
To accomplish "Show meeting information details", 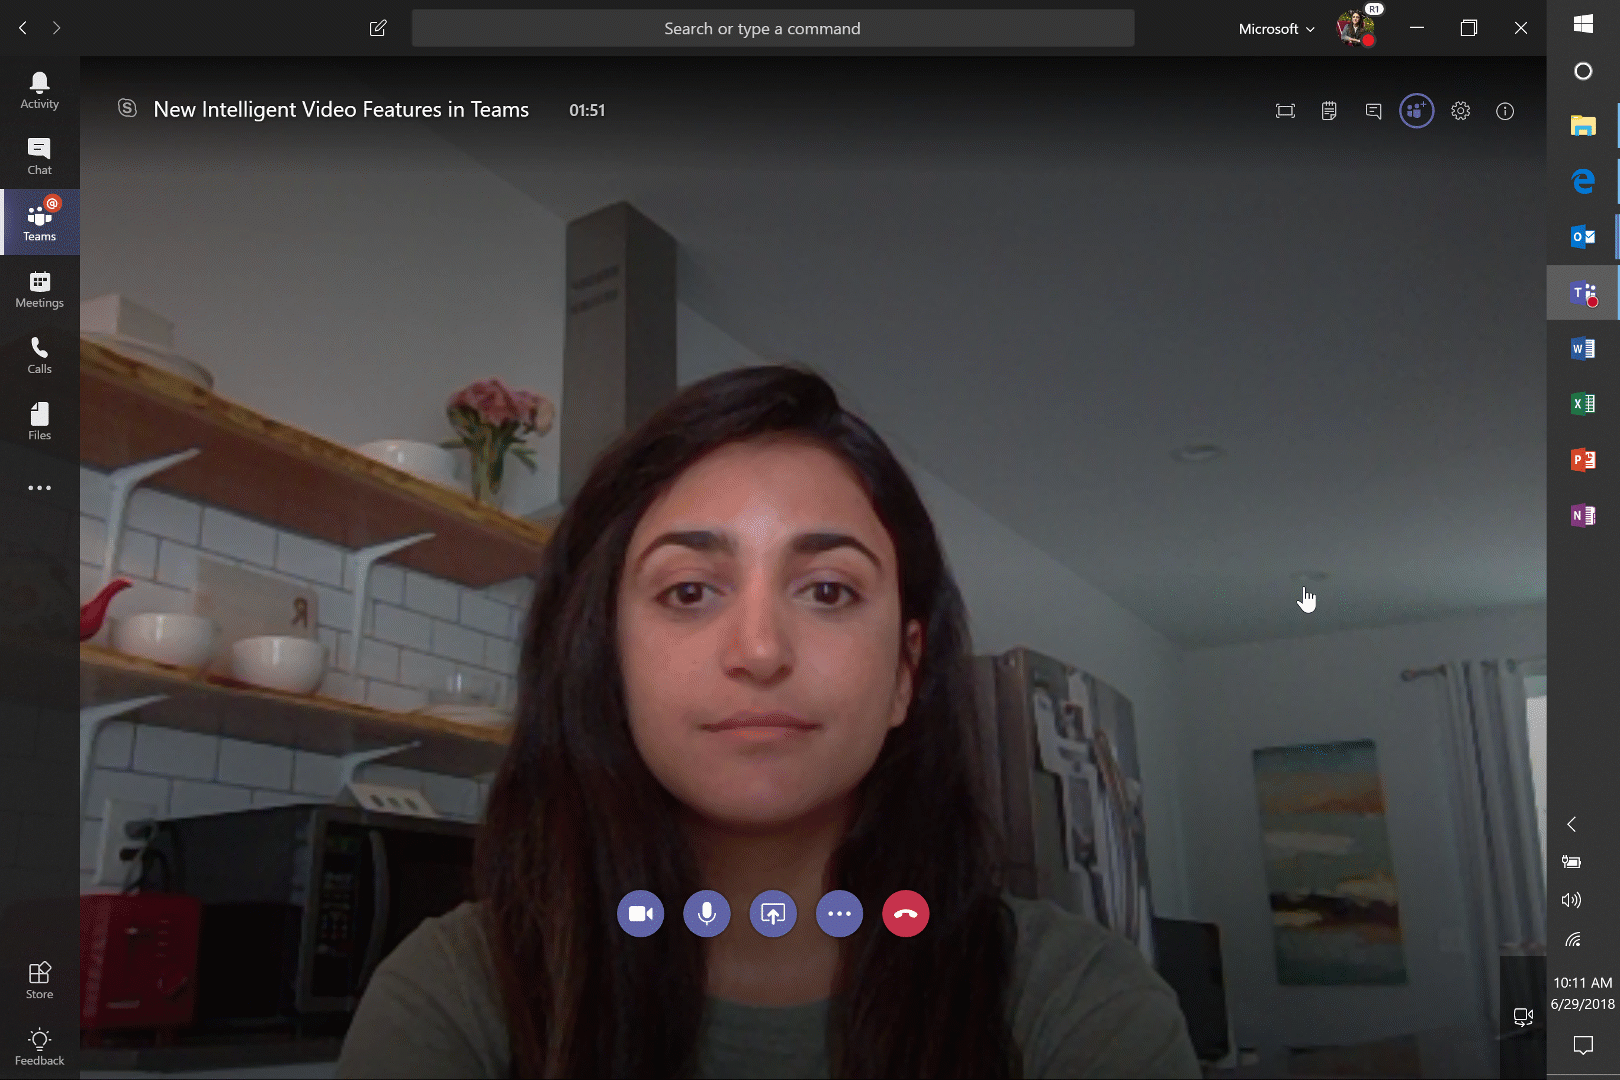I will (1505, 111).
